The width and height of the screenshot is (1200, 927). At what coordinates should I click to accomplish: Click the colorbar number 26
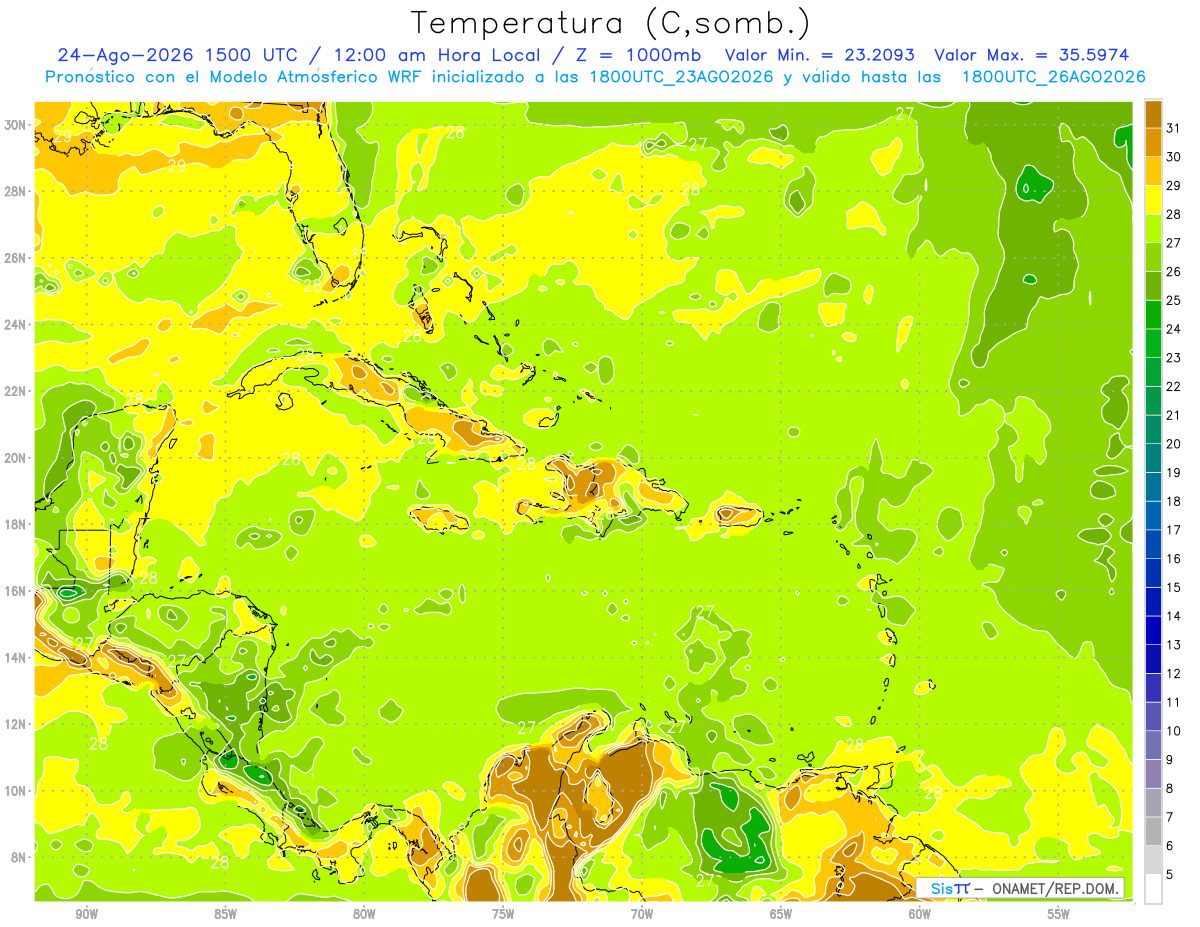click(x=1174, y=272)
